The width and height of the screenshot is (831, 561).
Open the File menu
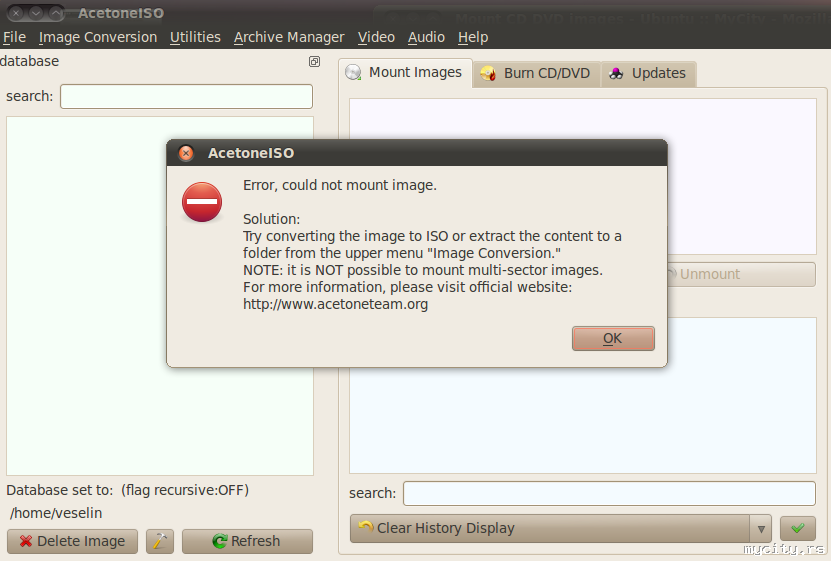point(14,37)
